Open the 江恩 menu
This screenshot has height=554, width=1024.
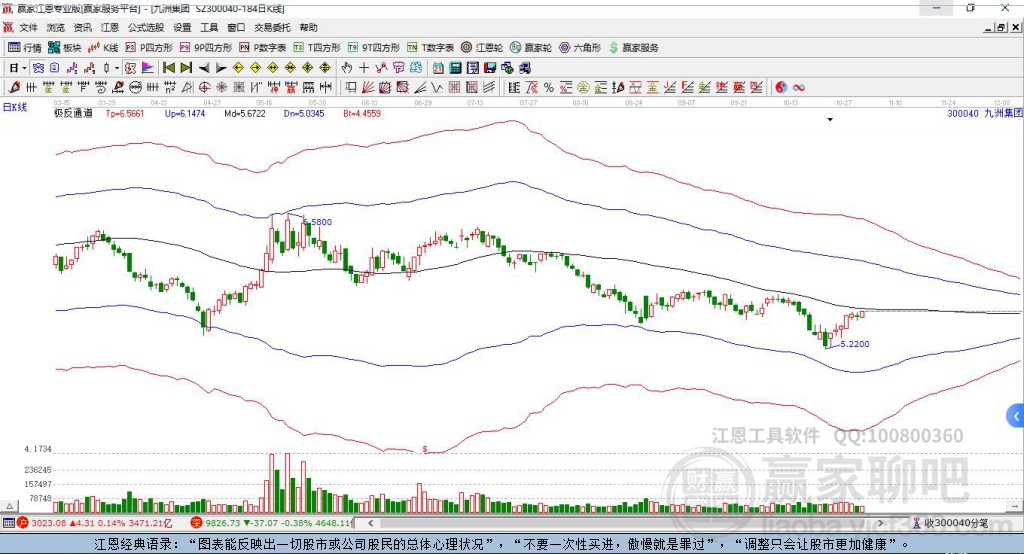coord(110,27)
